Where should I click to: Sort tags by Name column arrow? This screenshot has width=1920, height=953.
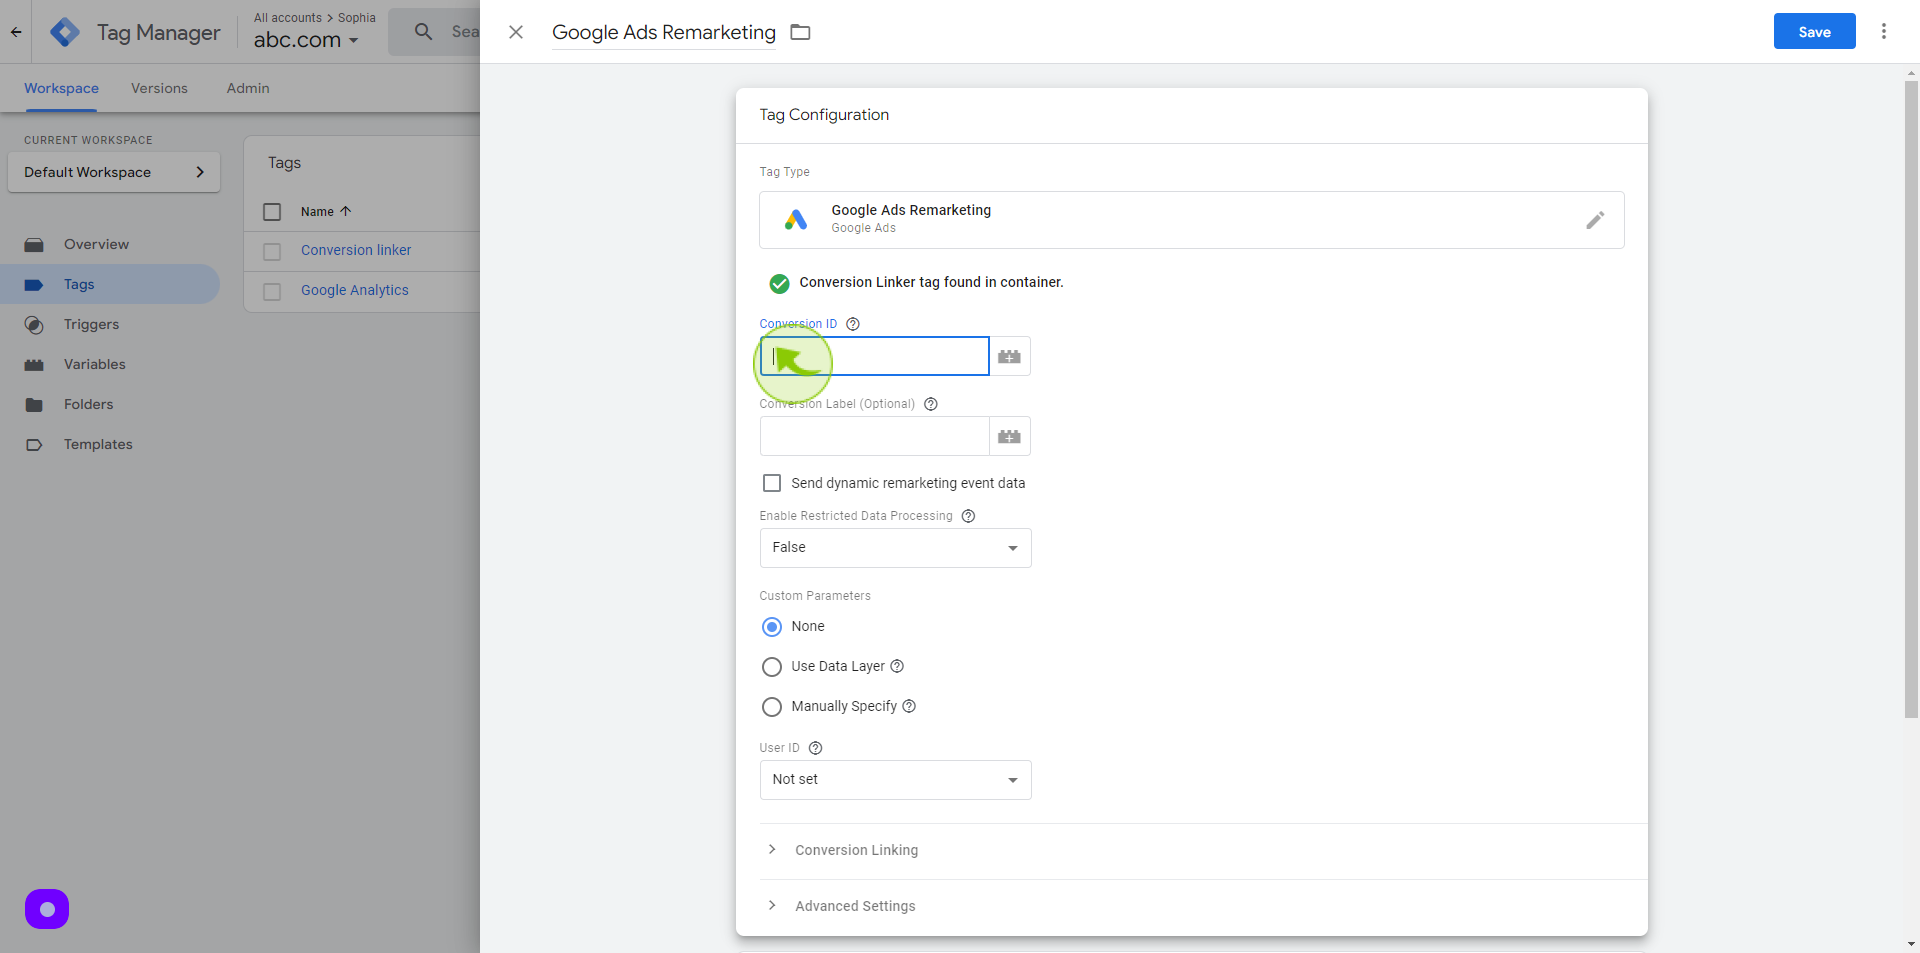coord(346,211)
